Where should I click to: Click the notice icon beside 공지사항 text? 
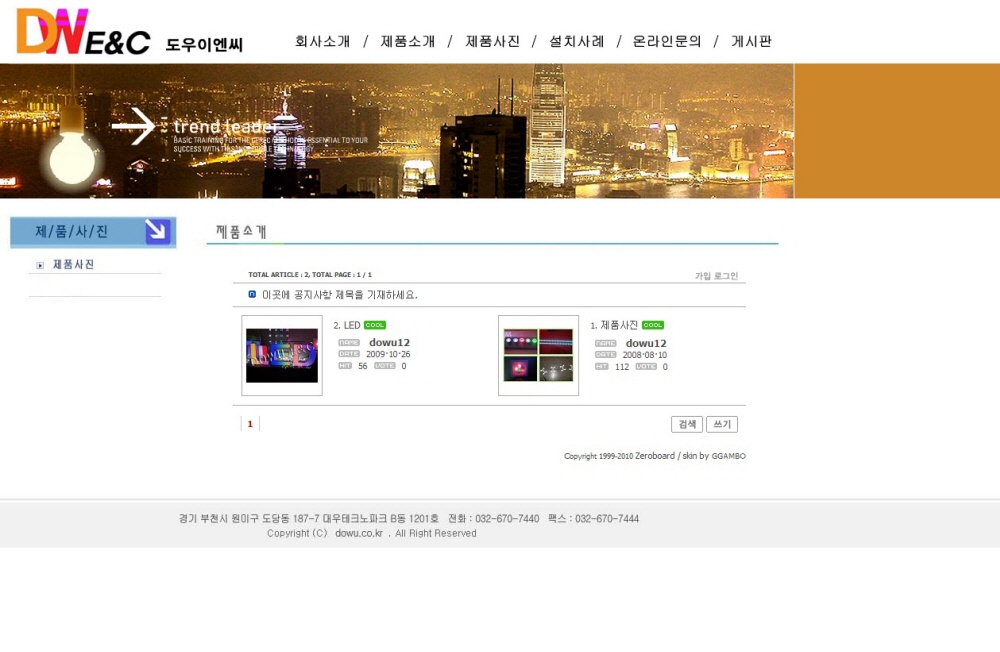(x=252, y=295)
